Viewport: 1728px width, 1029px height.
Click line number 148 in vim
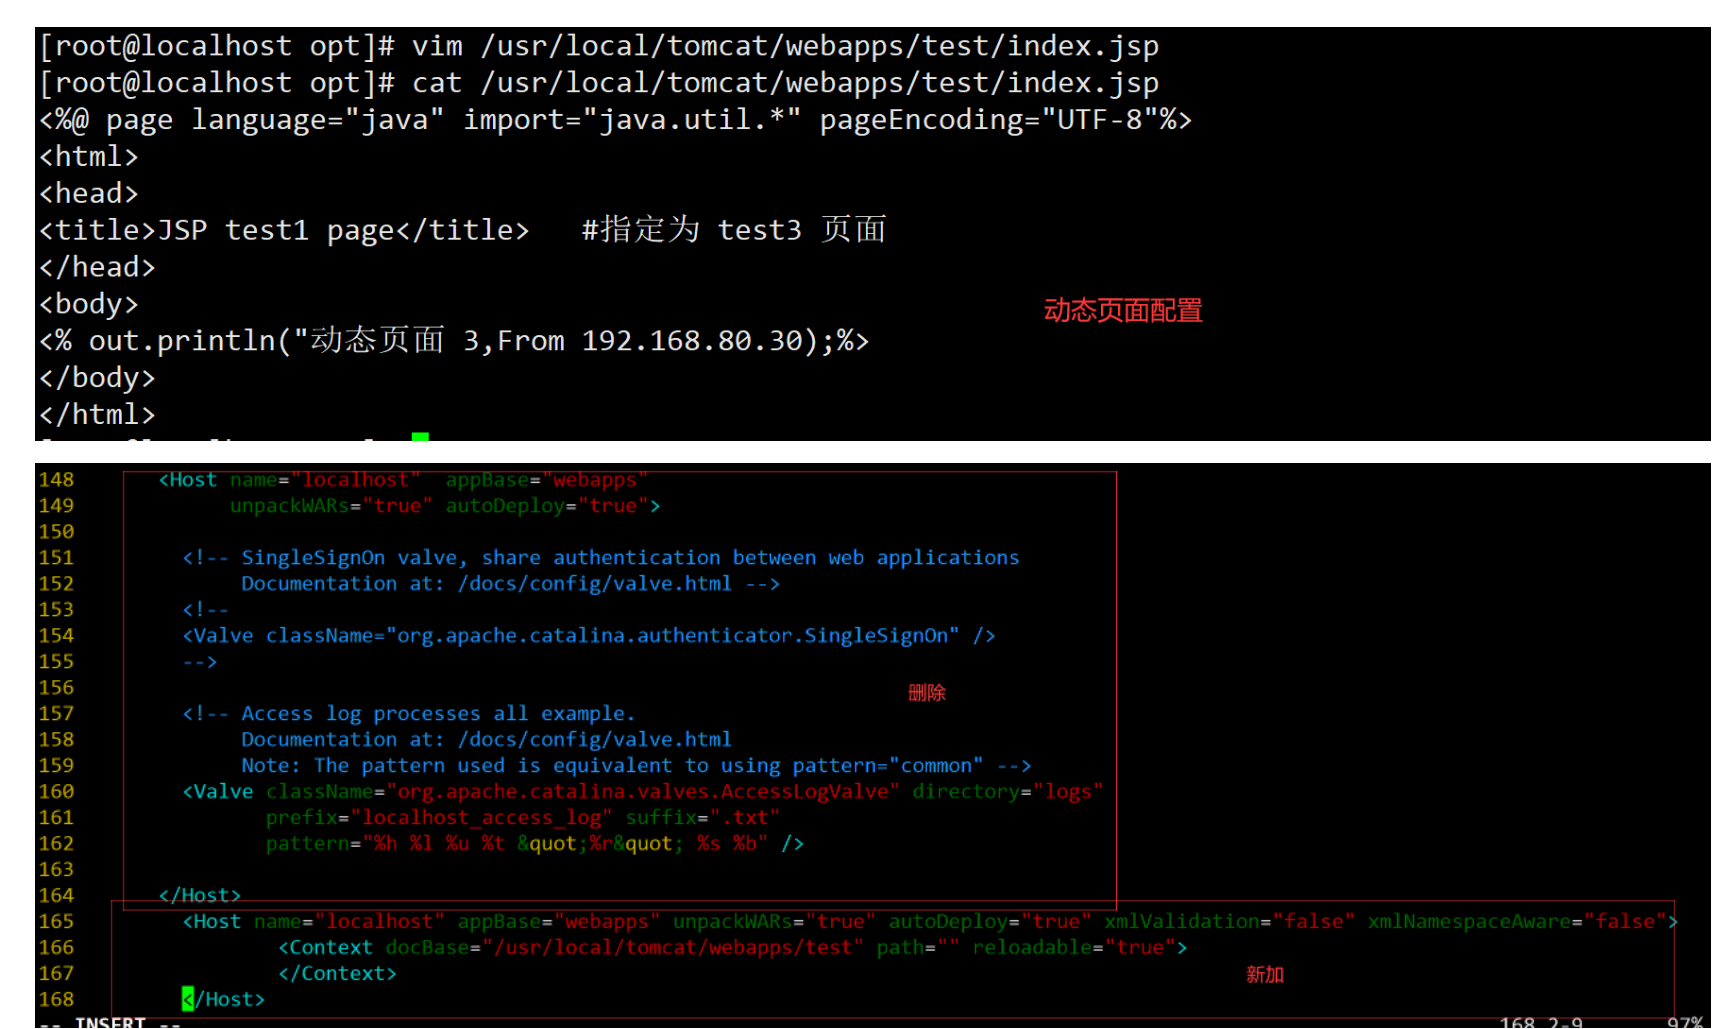click(56, 480)
